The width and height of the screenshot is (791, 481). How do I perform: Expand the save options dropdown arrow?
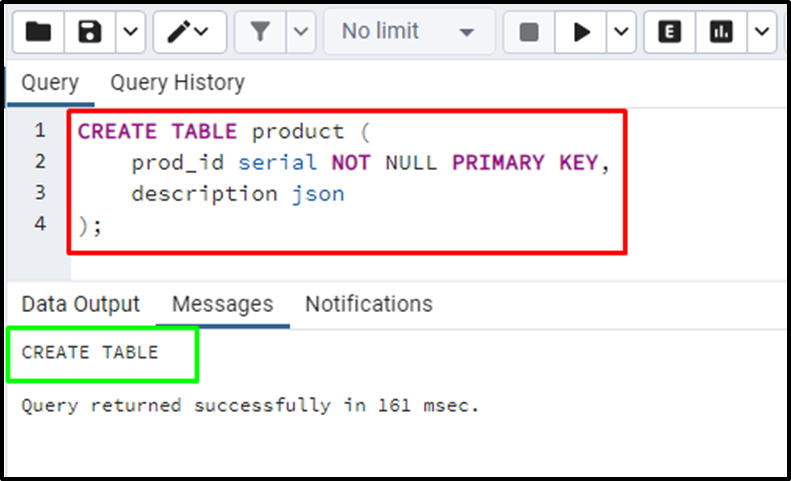(x=131, y=32)
